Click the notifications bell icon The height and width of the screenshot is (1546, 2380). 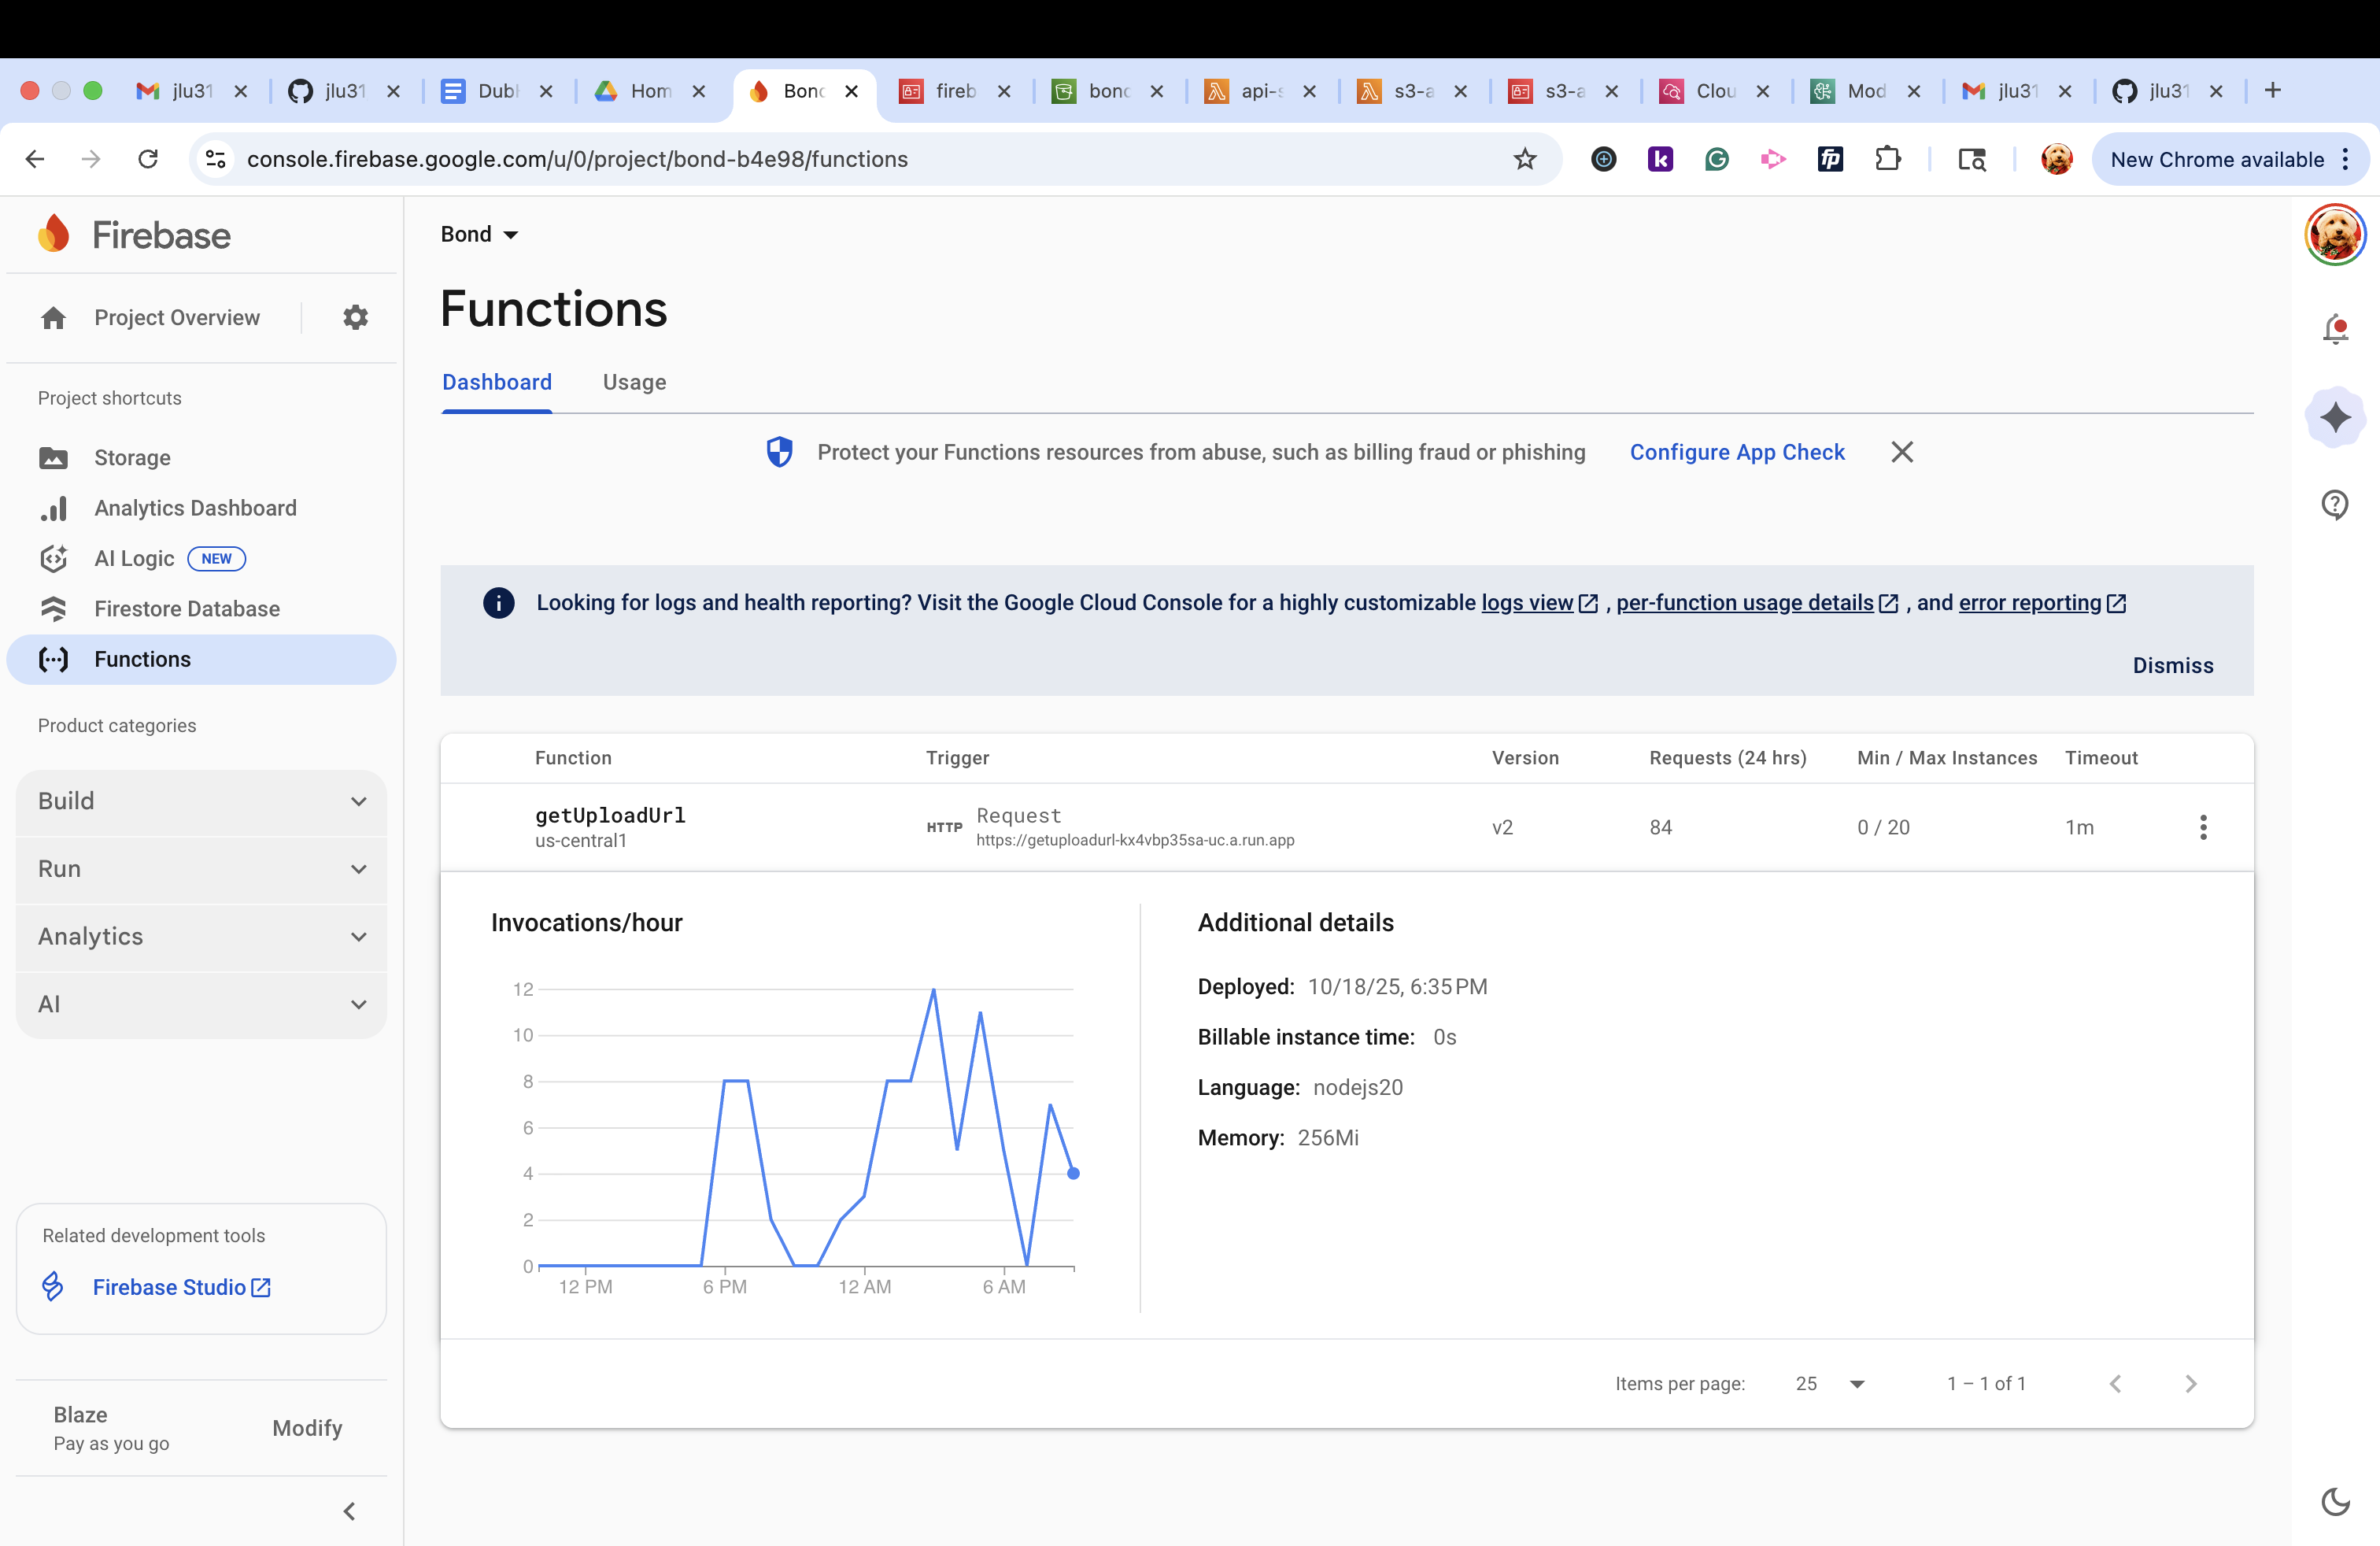coord(2335,329)
